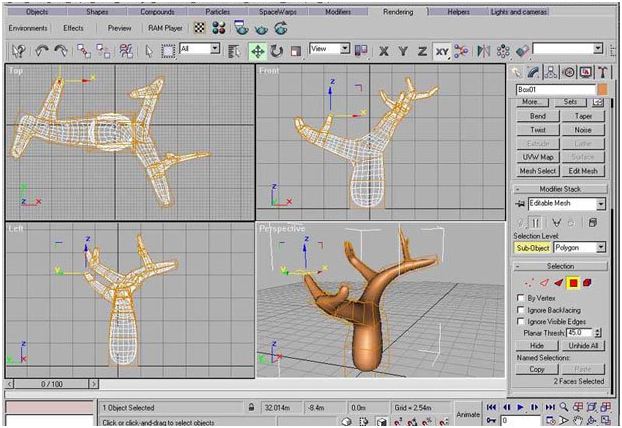The width and height of the screenshot is (622, 428).
Task: Click the Planar Thresh spinner arrows
Action: [598, 332]
